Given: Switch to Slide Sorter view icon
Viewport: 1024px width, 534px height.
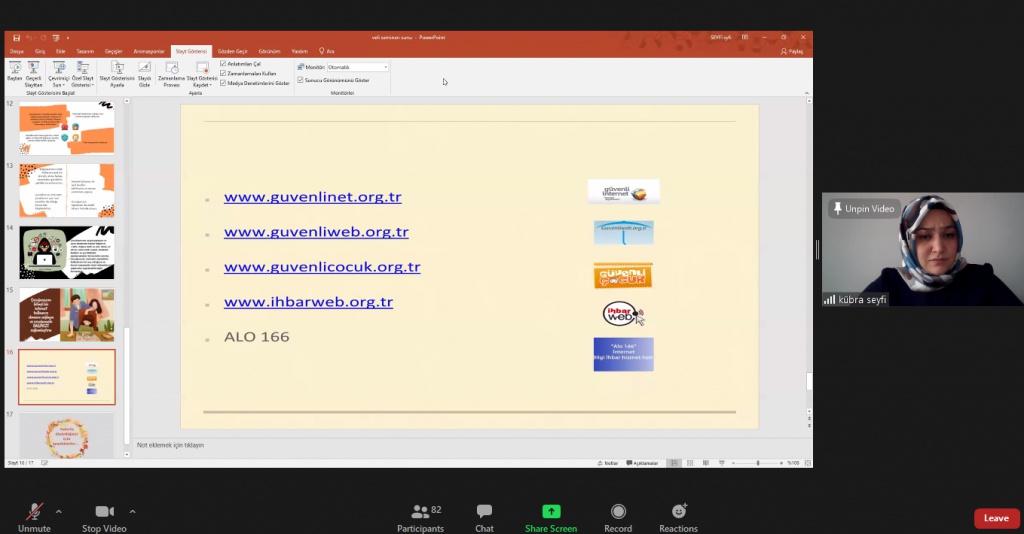Looking at the screenshot, I should click(x=690, y=463).
